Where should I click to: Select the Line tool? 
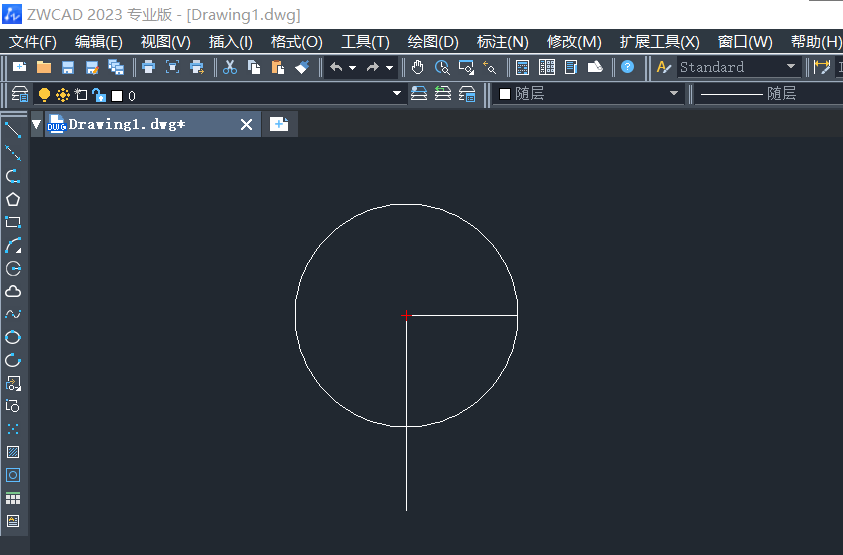(13, 130)
